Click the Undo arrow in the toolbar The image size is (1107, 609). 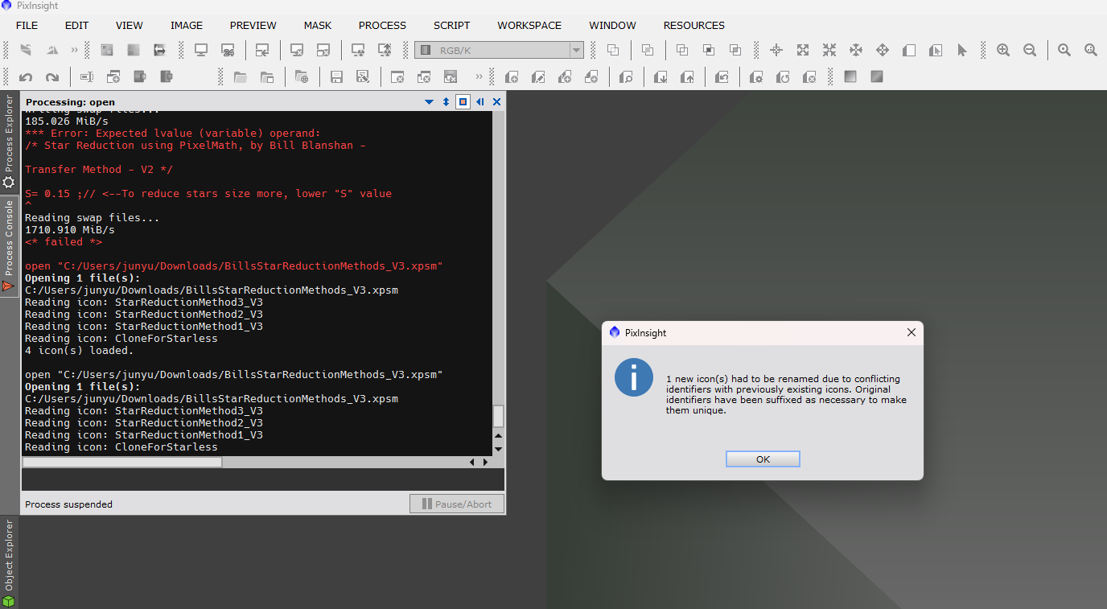tap(26, 77)
